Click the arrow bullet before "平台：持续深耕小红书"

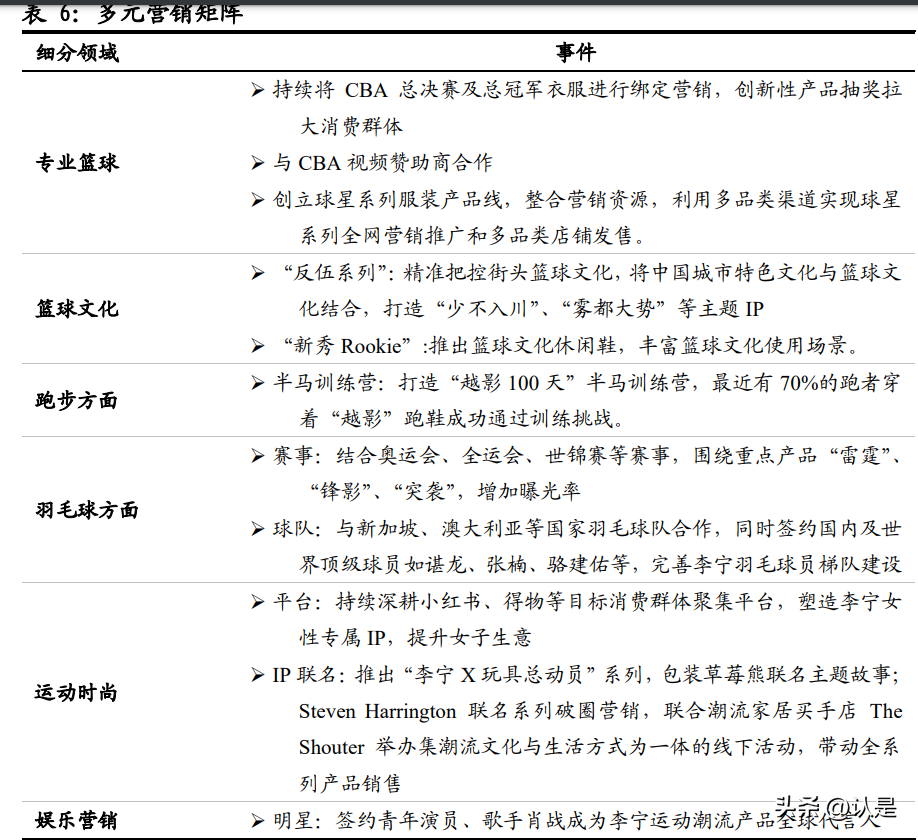[x=258, y=602]
